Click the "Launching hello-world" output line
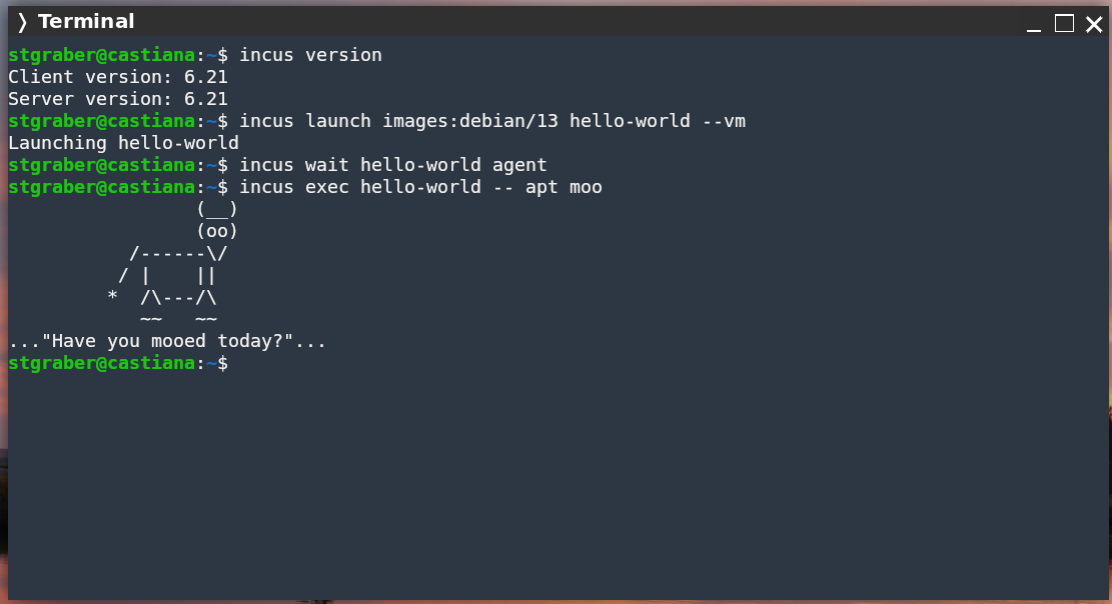 [x=123, y=143]
